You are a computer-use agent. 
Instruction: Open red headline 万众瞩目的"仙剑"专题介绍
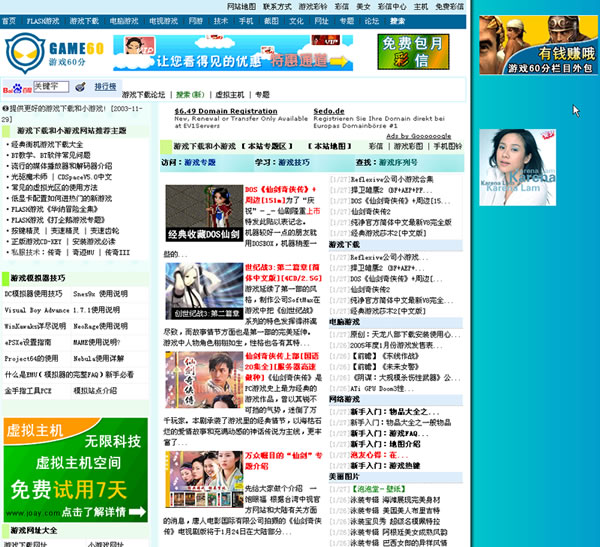pyautogui.click(x=283, y=461)
